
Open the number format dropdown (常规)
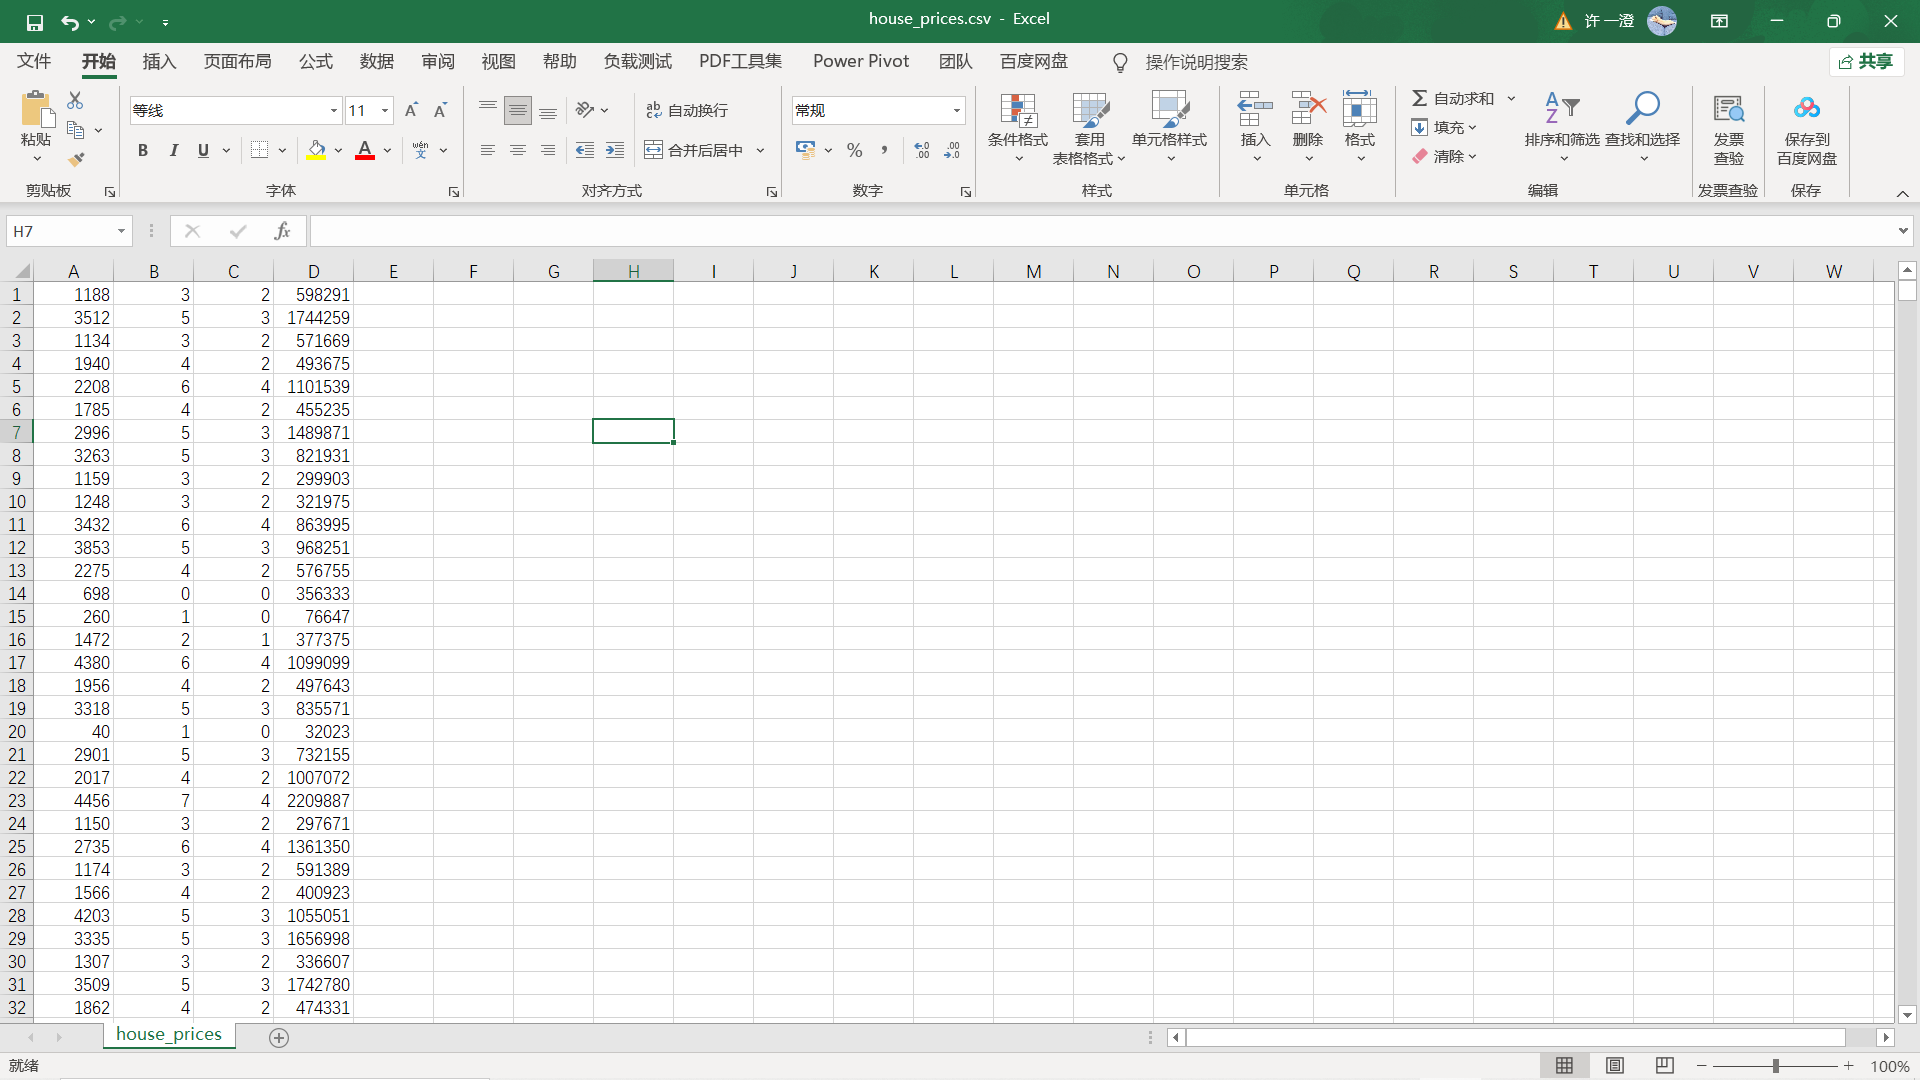957,110
